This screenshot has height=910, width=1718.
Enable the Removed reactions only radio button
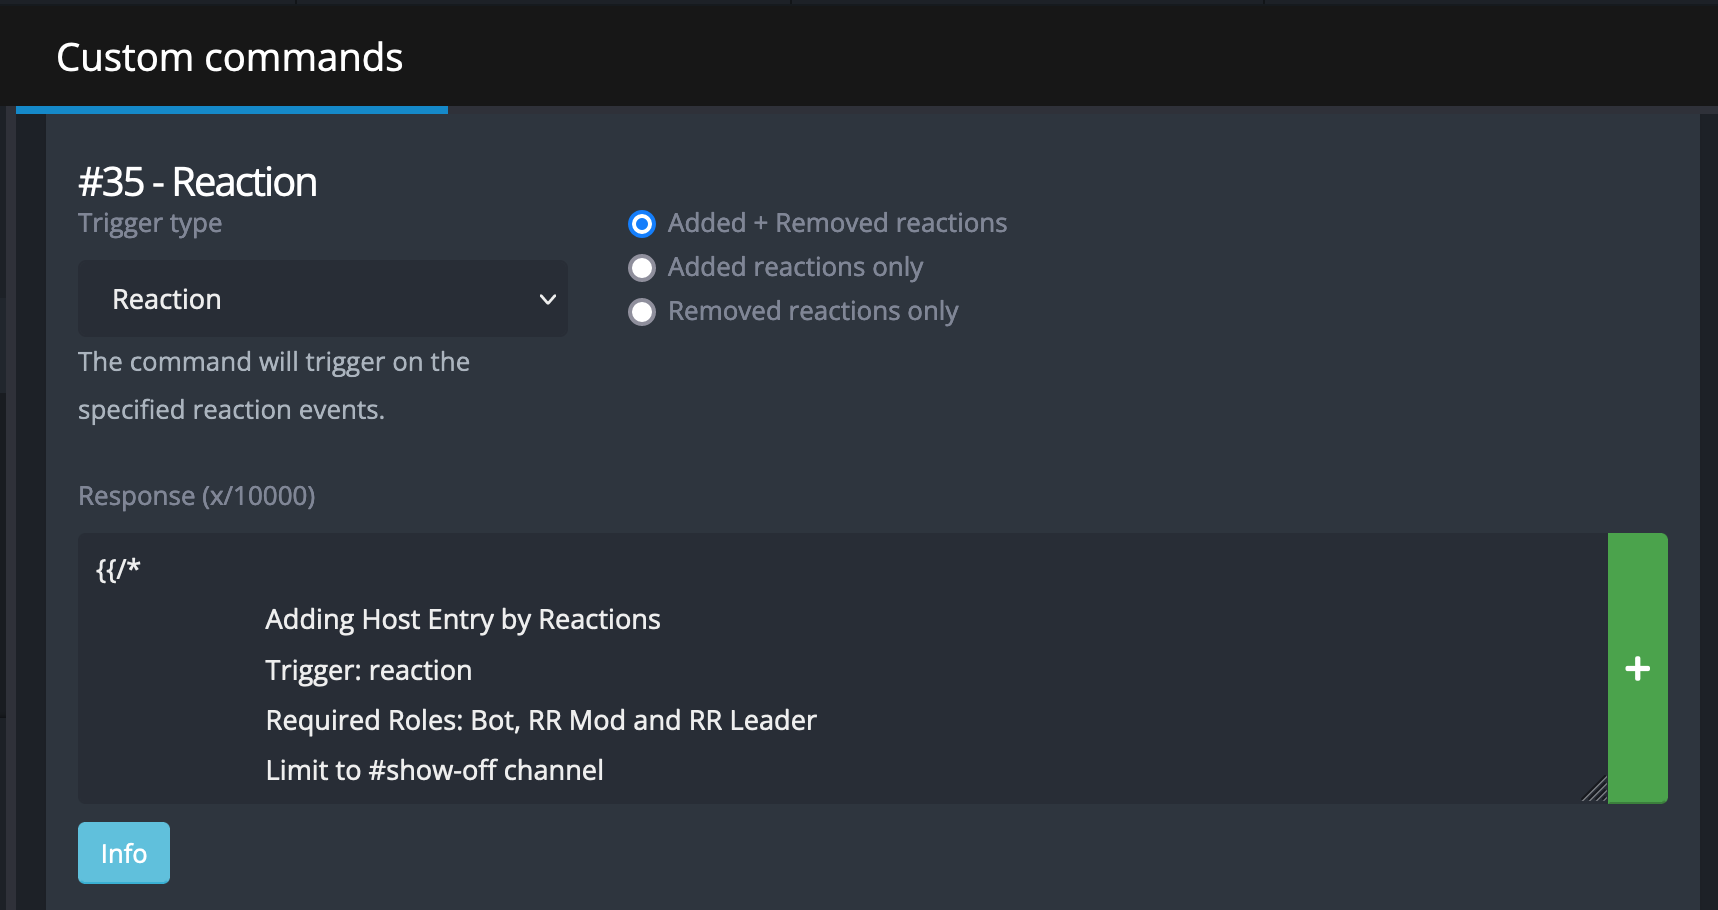pyautogui.click(x=642, y=312)
